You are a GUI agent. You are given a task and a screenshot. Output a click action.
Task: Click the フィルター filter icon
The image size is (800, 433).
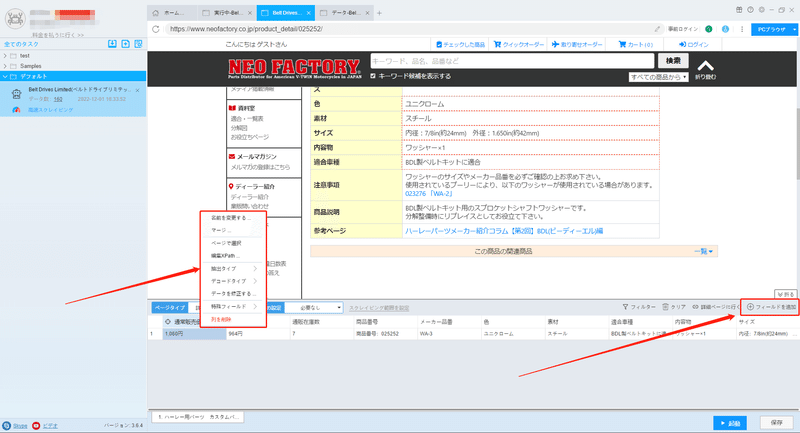pos(625,307)
